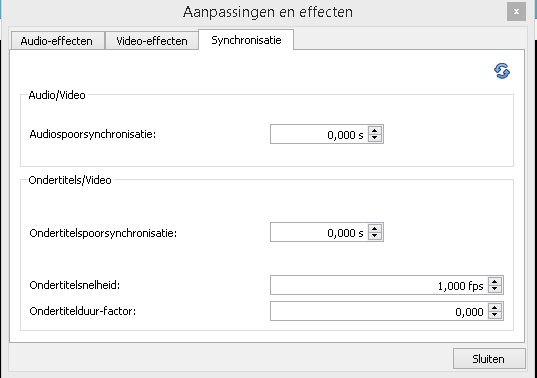This screenshot has height=378, width=537.
Task: Open the Video-effecten tab
Action: (152, 41)
